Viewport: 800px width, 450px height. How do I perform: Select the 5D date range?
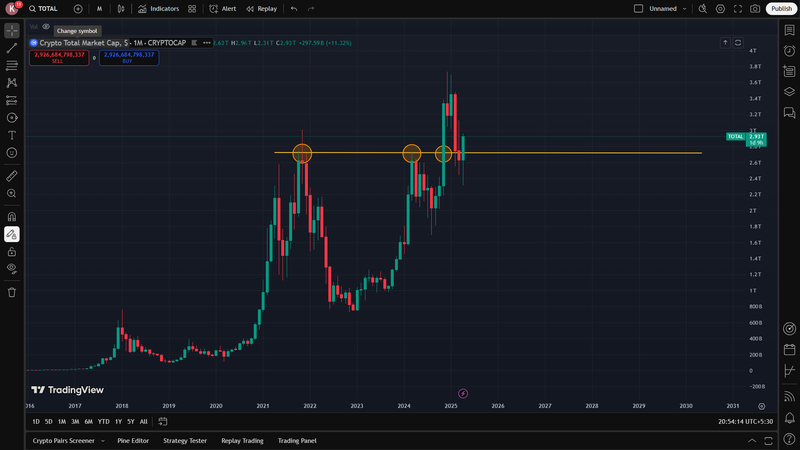click(48, 421)
